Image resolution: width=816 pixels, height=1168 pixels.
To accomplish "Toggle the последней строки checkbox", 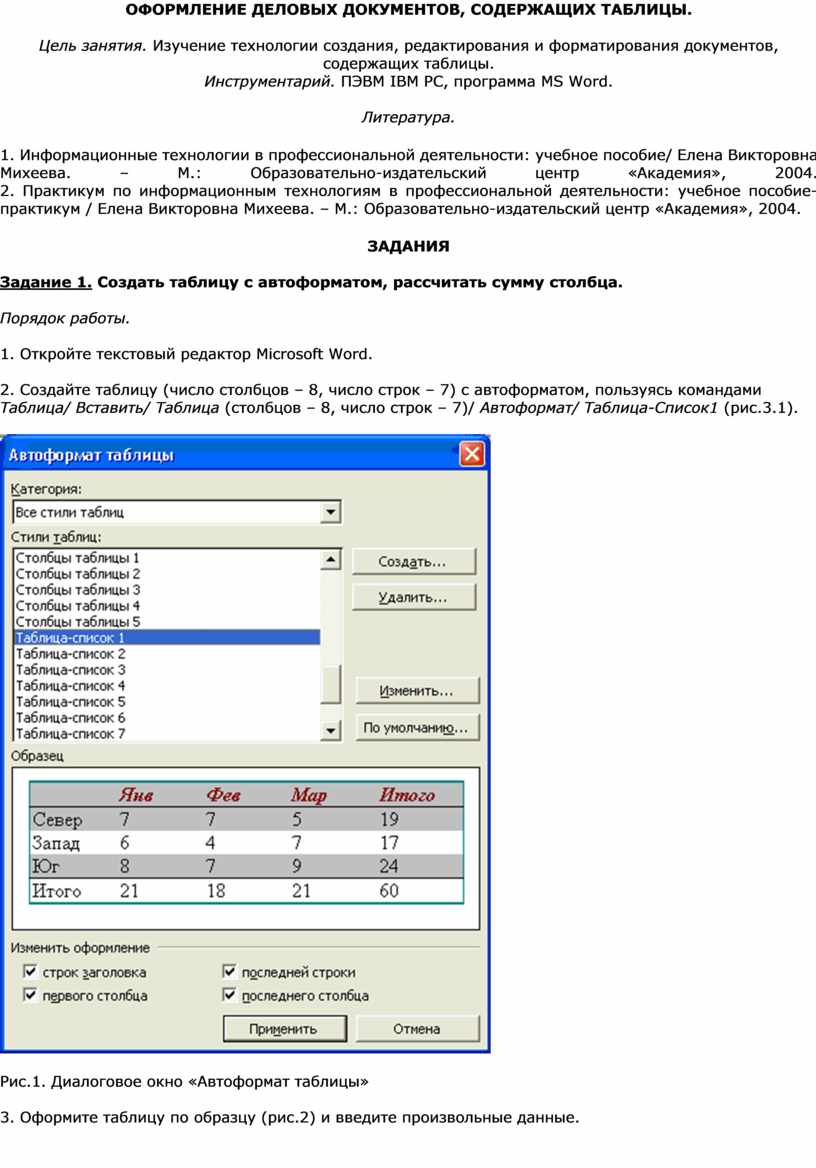I will click(x=229, y=971).
